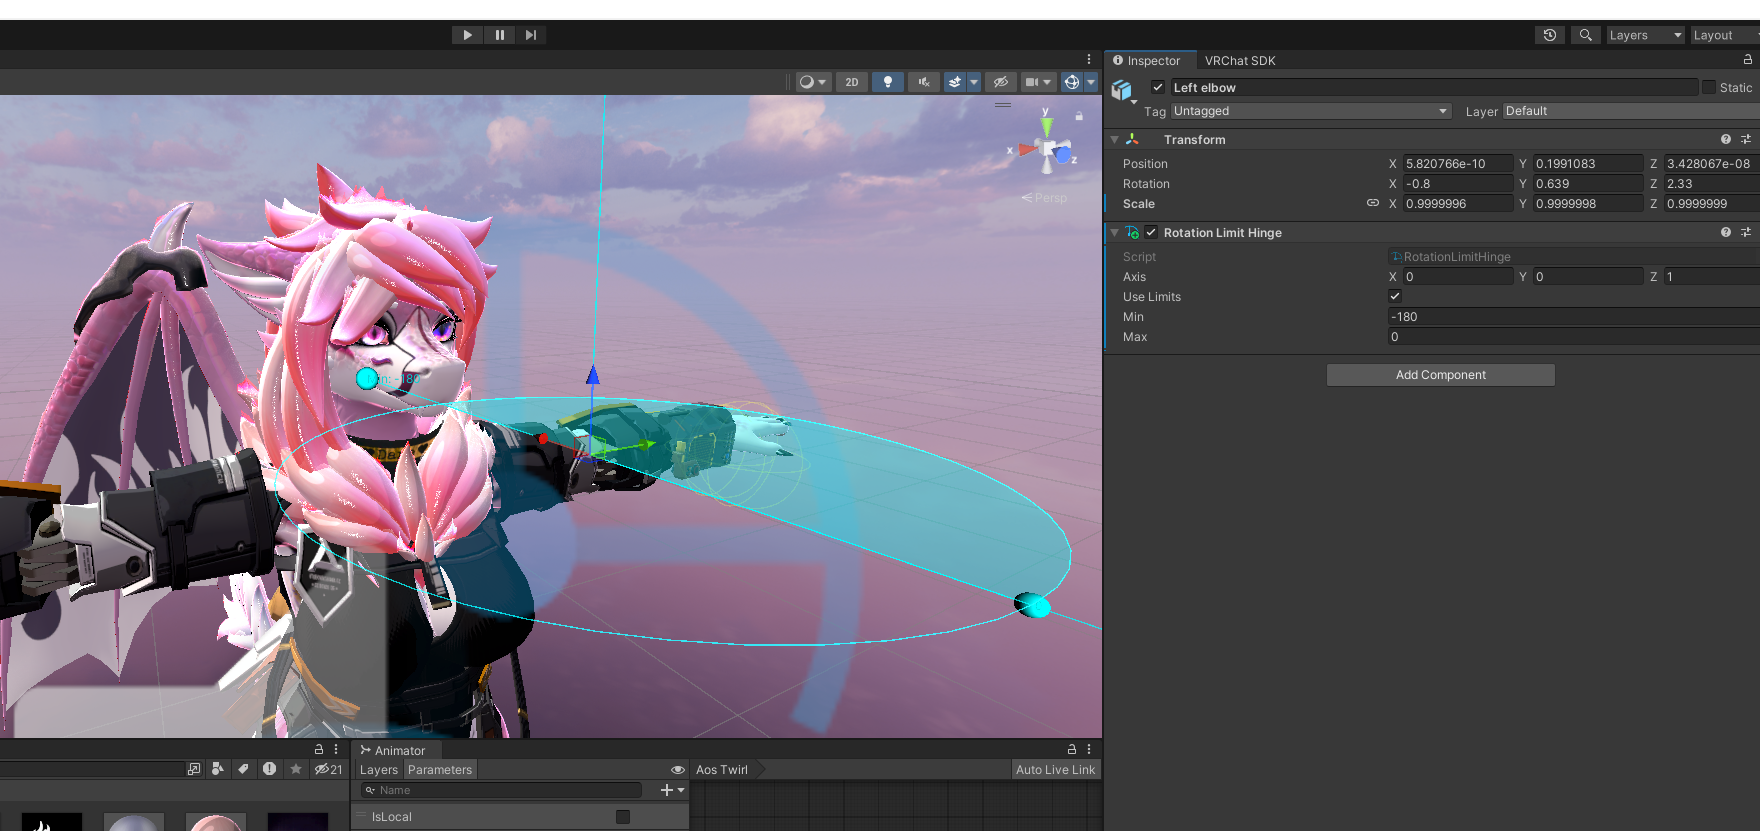Click the Min value field -180
Screen dimensions: 1760x831
tap(1573, 317)
